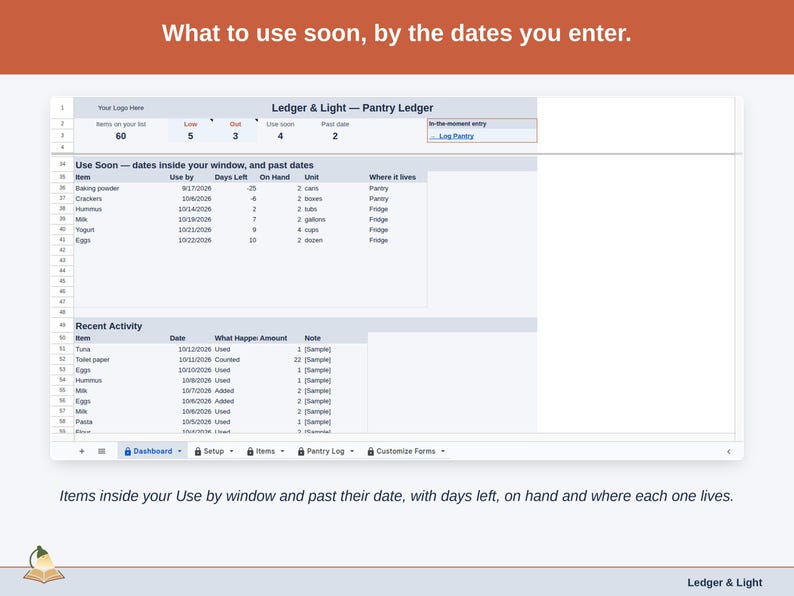The height and width of the screenshot is (596, 794).
Task: Select the dozen unit cell
Action: (x=335, y=240)
